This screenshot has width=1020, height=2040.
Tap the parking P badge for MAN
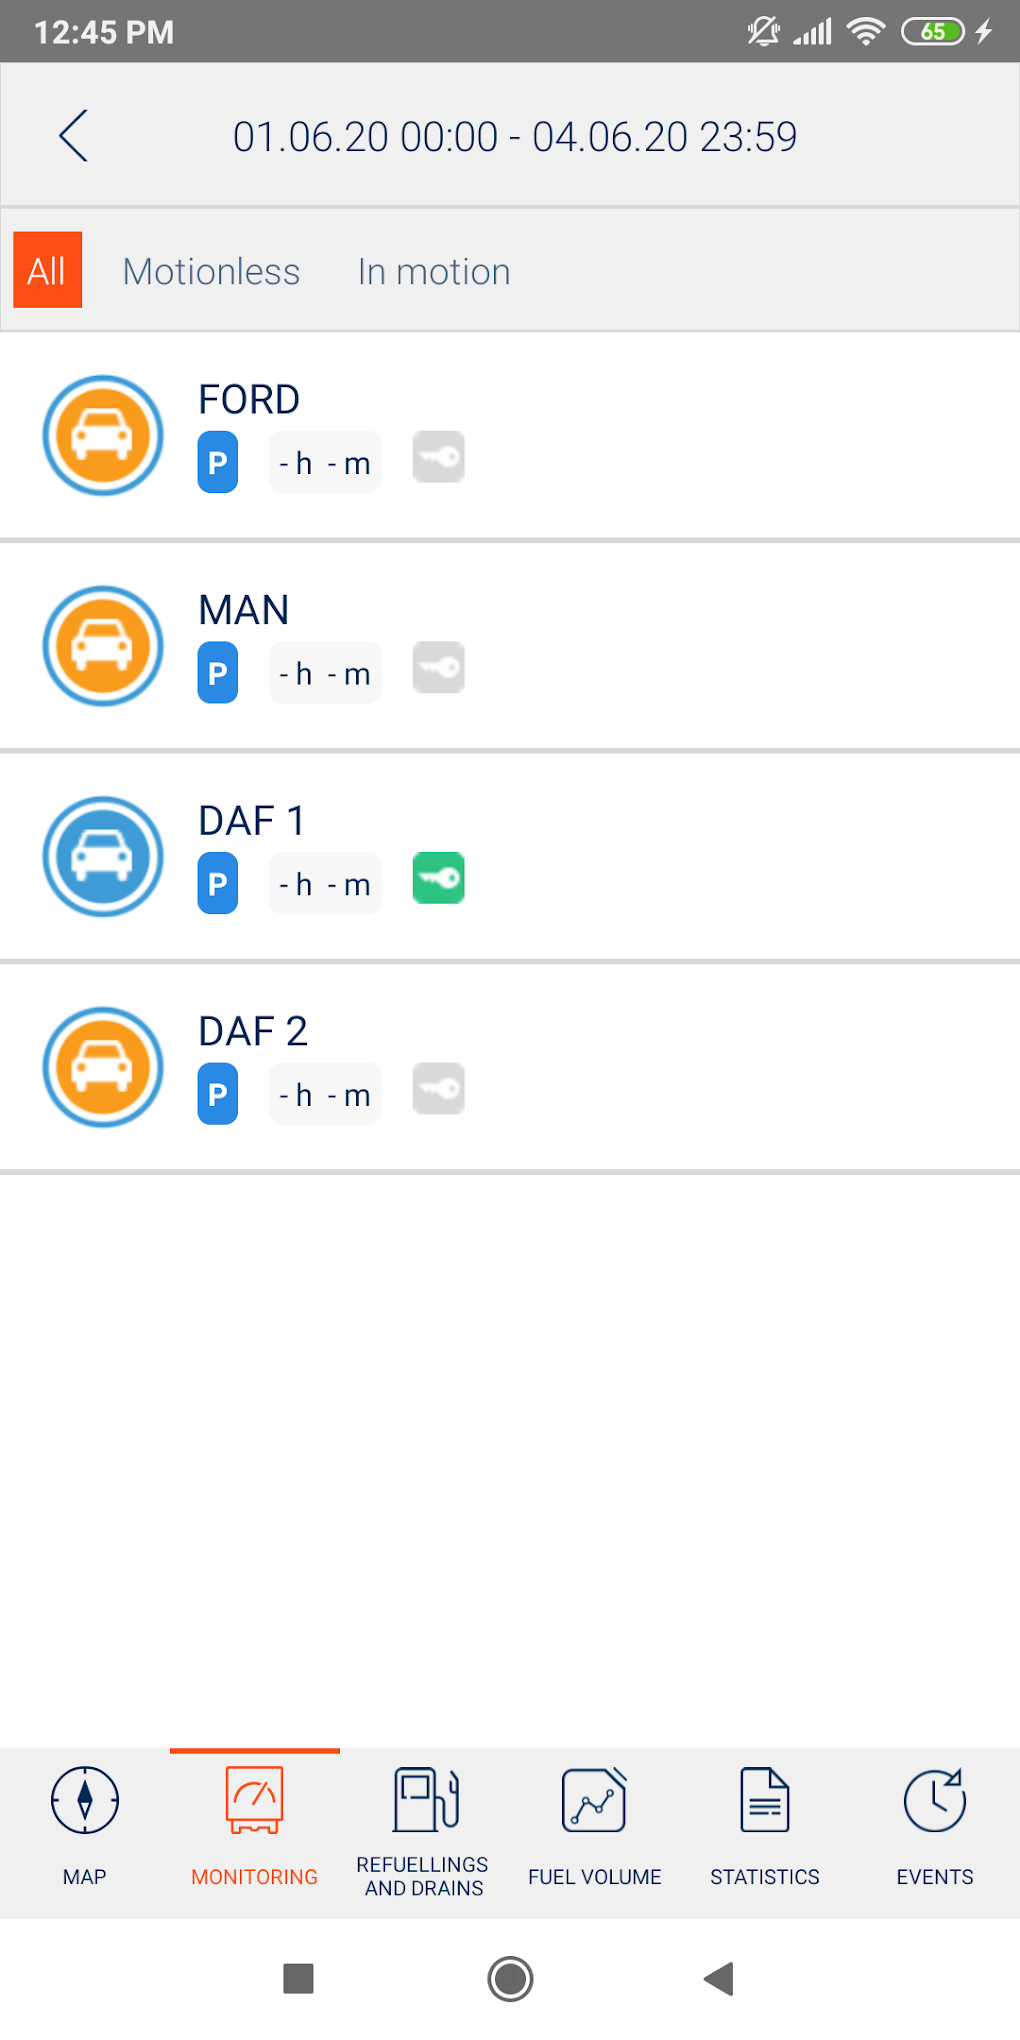[218, 673]
